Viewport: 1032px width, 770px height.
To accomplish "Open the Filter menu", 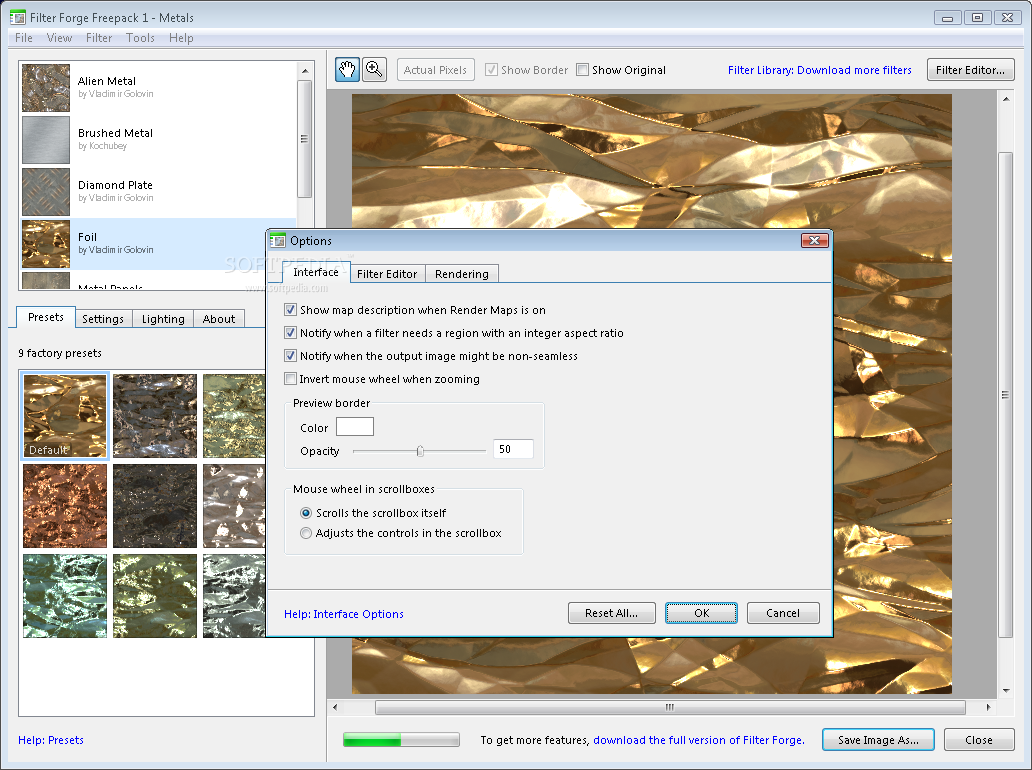I will (x=99, y=38).
